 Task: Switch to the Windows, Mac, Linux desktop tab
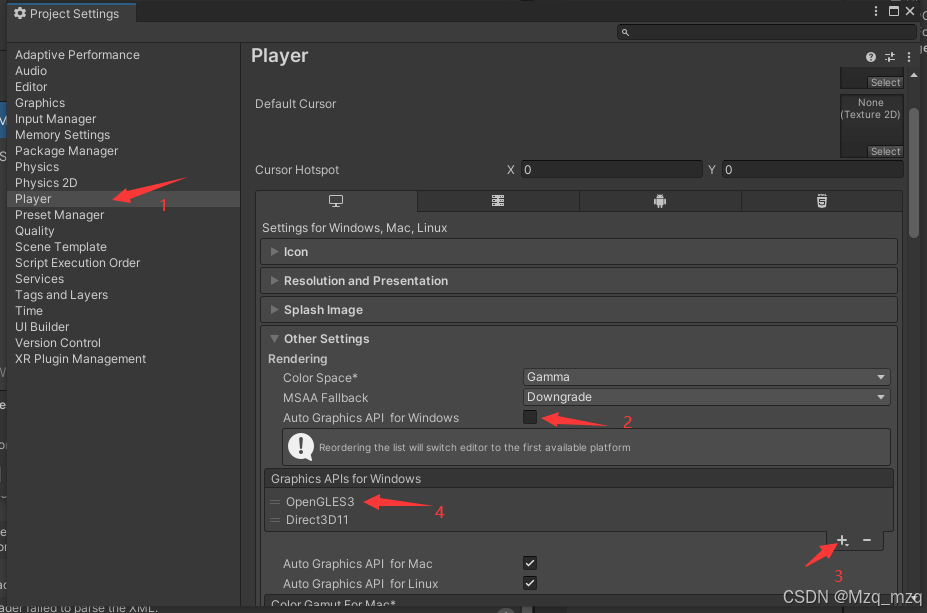(336, 201)
